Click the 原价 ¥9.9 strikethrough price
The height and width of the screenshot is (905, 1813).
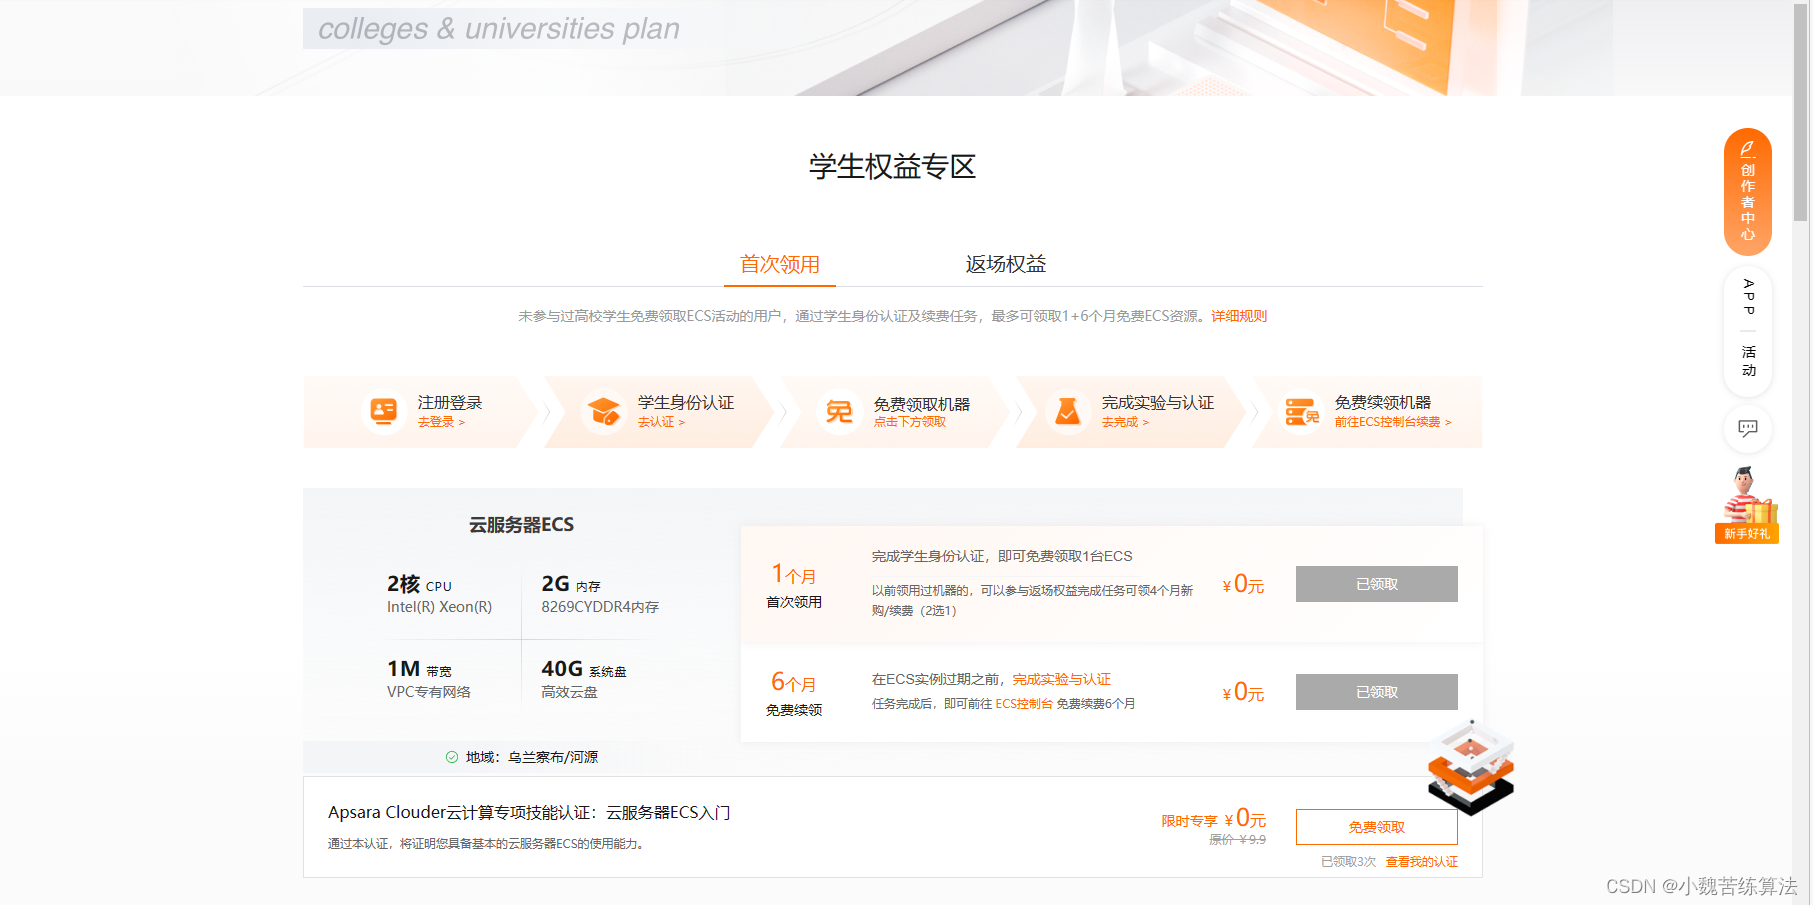(x=1237, y=840)
